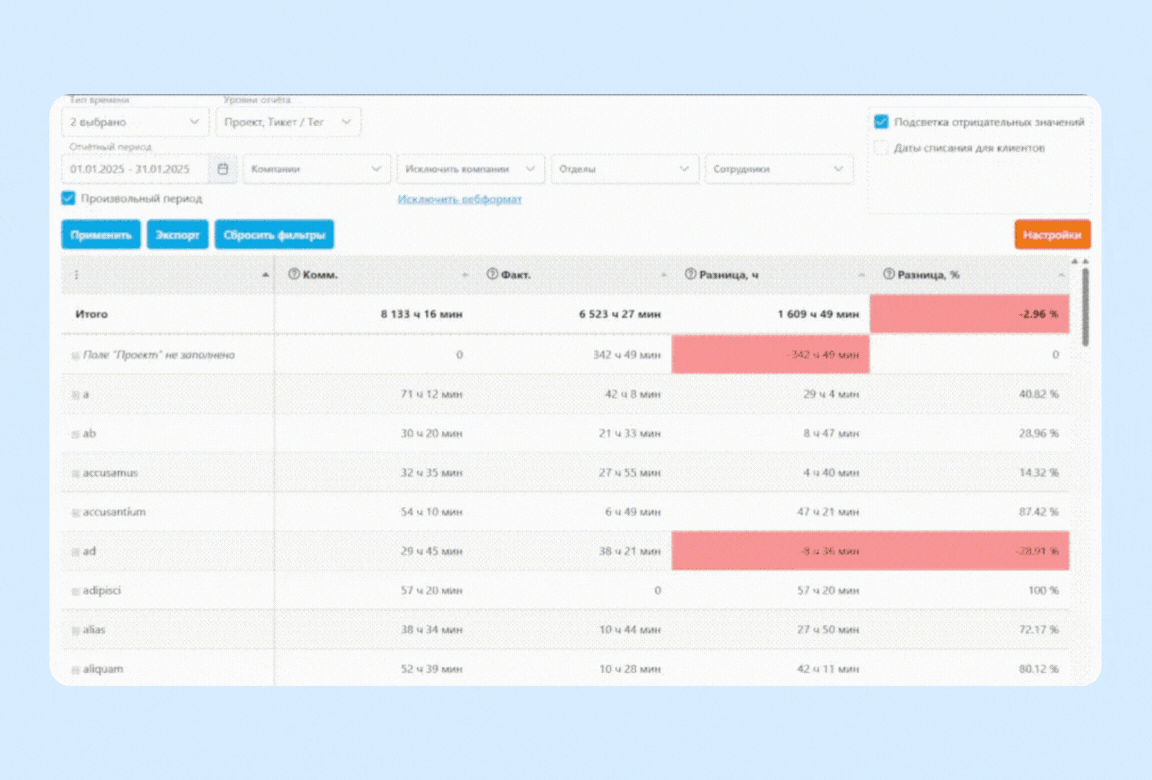Expand the accusantium project row
The width and height of the screenshot is (1152, 780).
pyautogui.click(x=75, y=513)
